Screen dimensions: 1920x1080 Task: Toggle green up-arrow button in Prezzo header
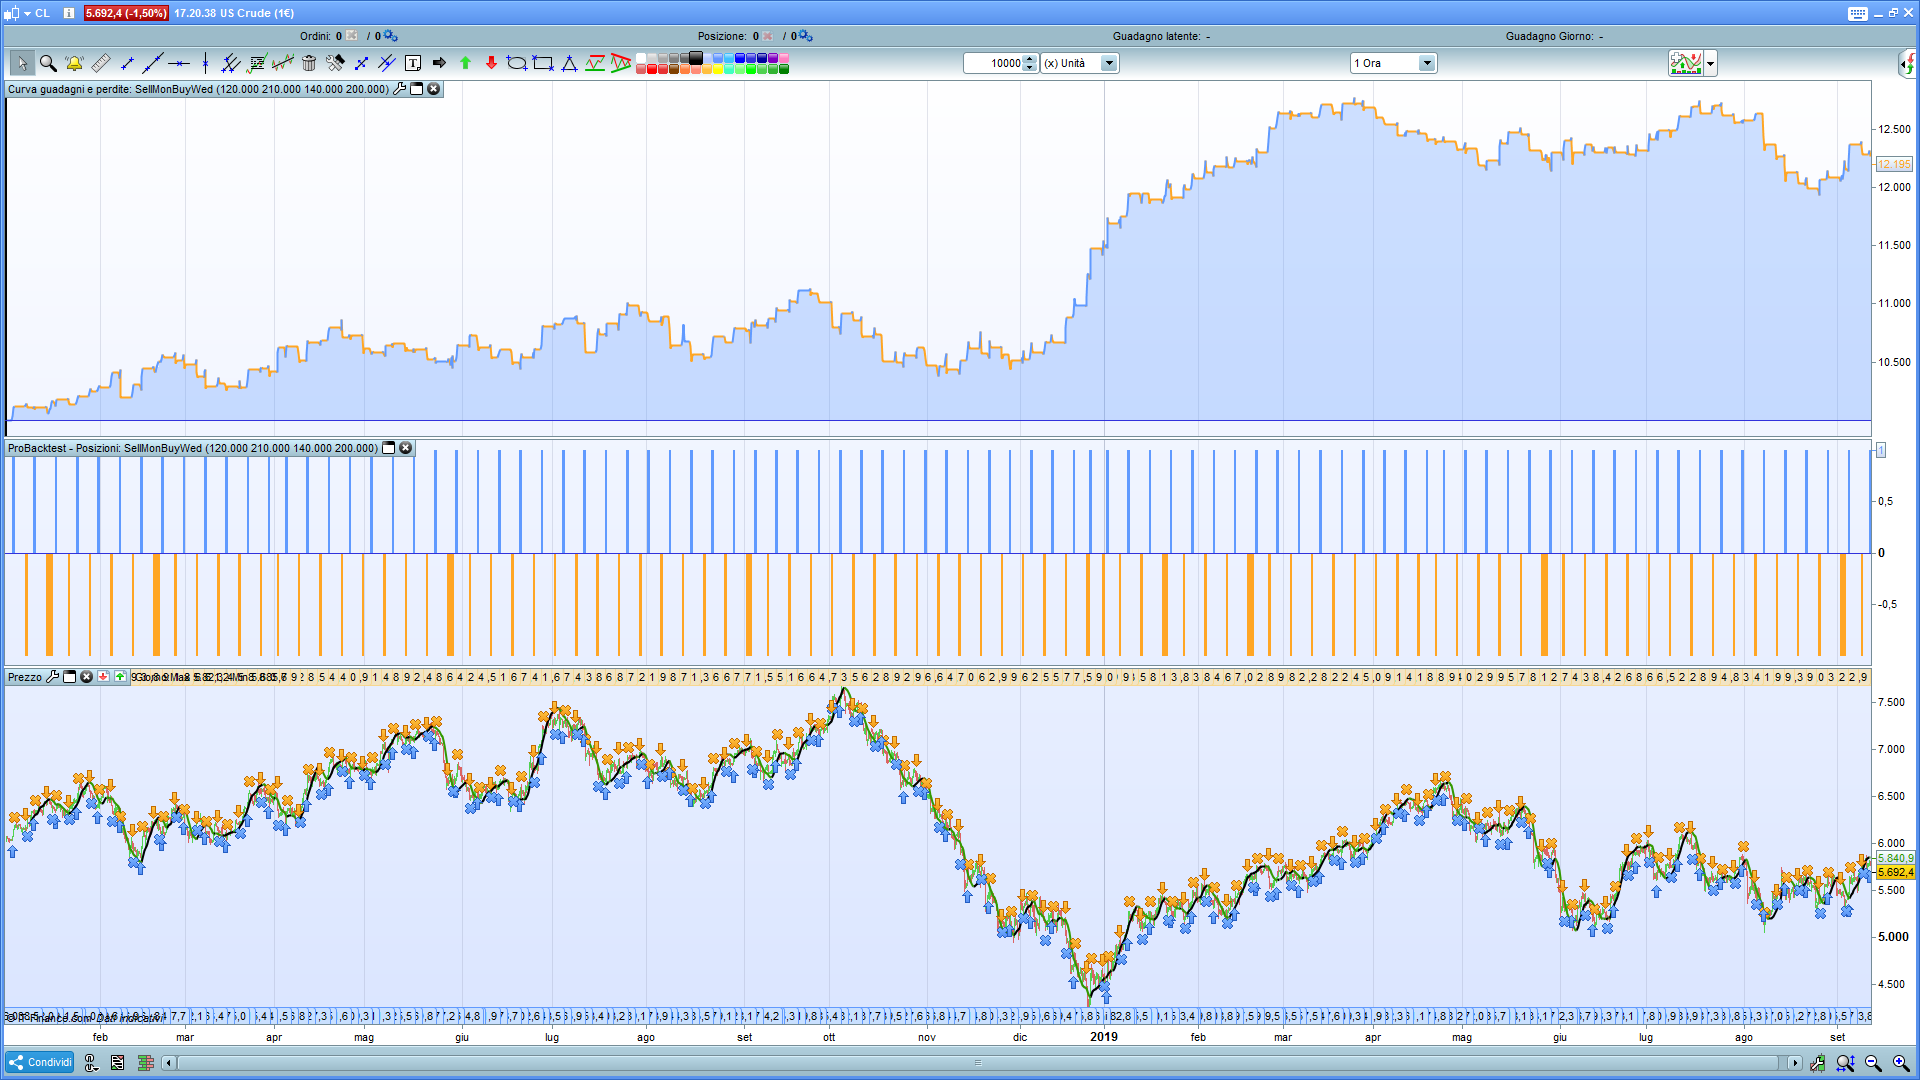(x=120, y=677)
